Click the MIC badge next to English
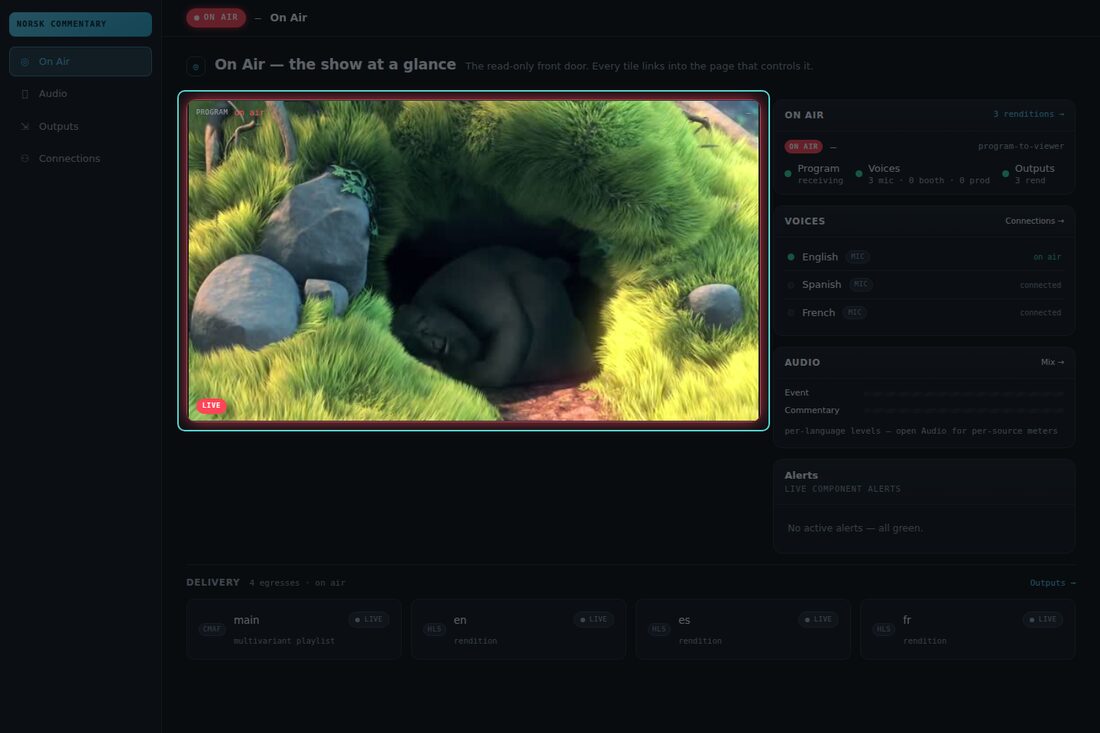This screenshot has height=733, width=1100. (857, 257)
